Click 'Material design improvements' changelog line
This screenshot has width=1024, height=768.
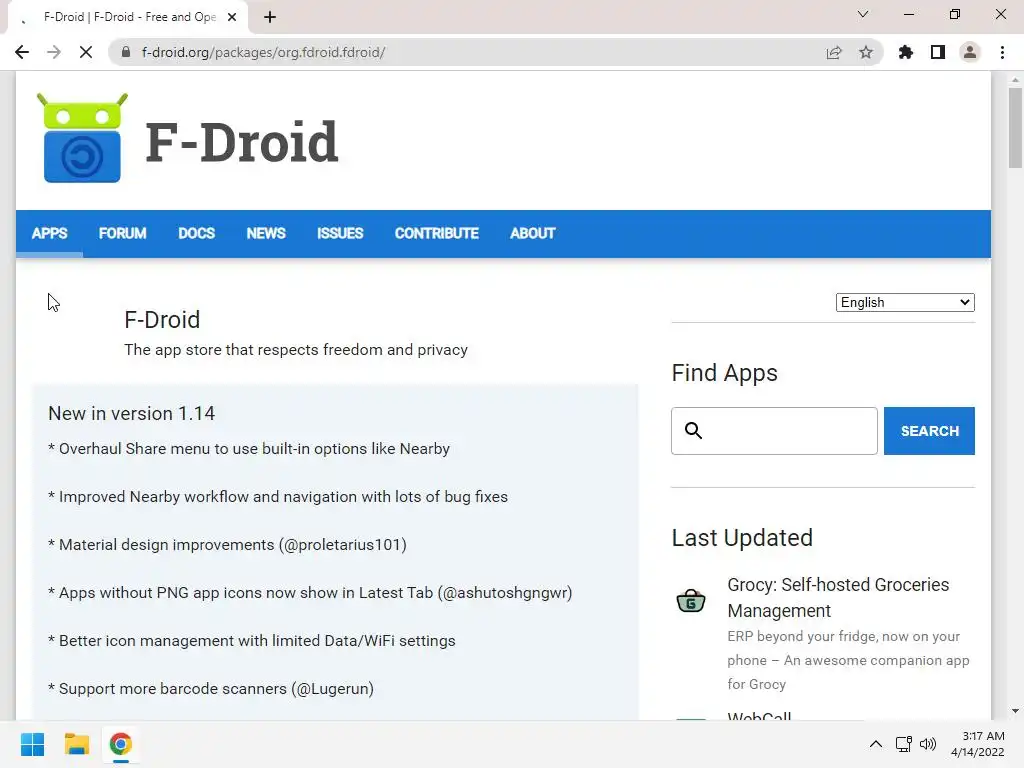click(x=227, y=545)
